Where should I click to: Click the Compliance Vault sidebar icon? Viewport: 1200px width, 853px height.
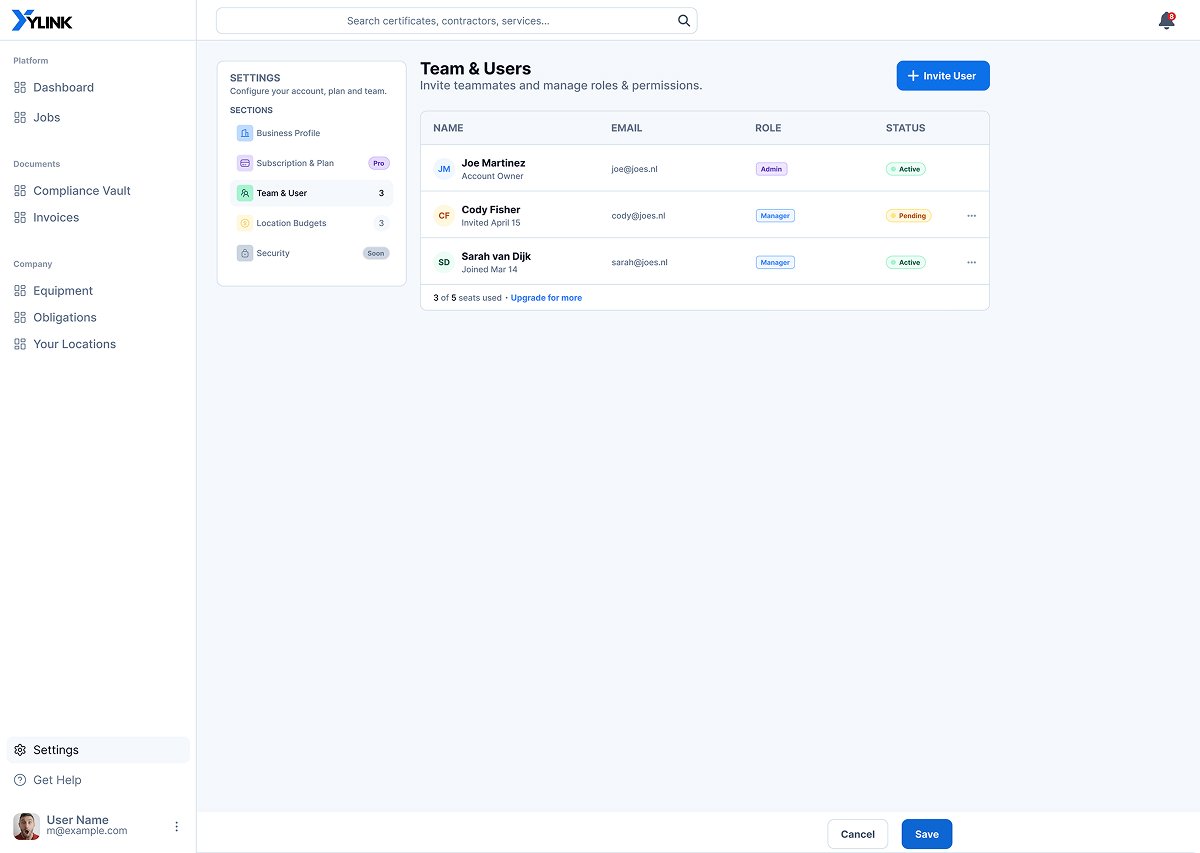tap(20, 190)
